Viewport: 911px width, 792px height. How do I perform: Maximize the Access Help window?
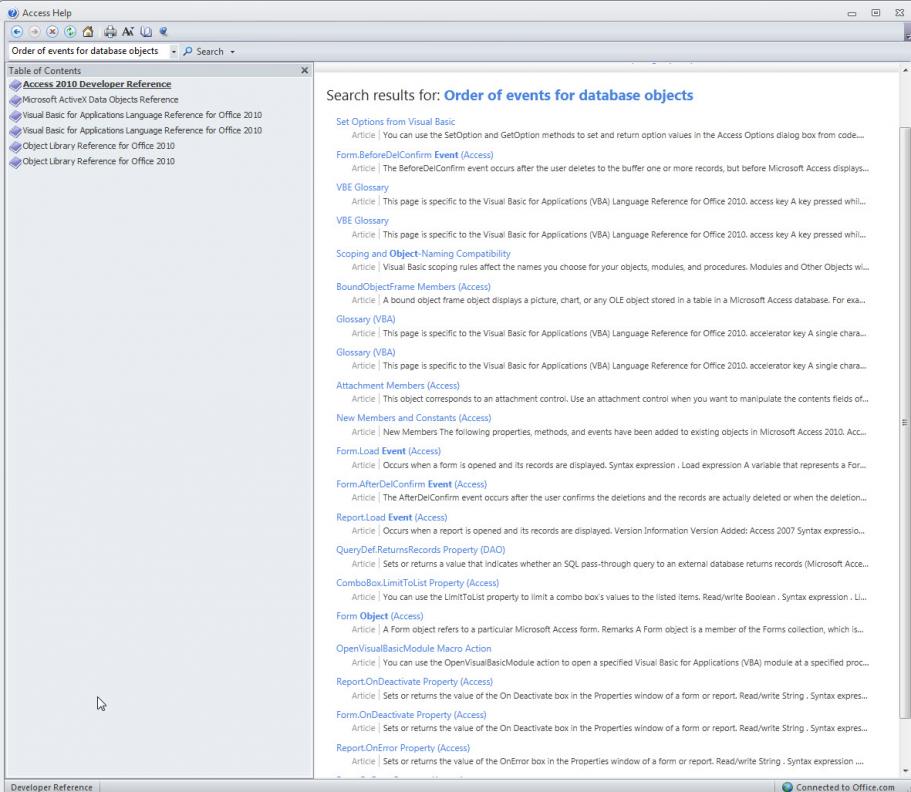tap(876, 13)
